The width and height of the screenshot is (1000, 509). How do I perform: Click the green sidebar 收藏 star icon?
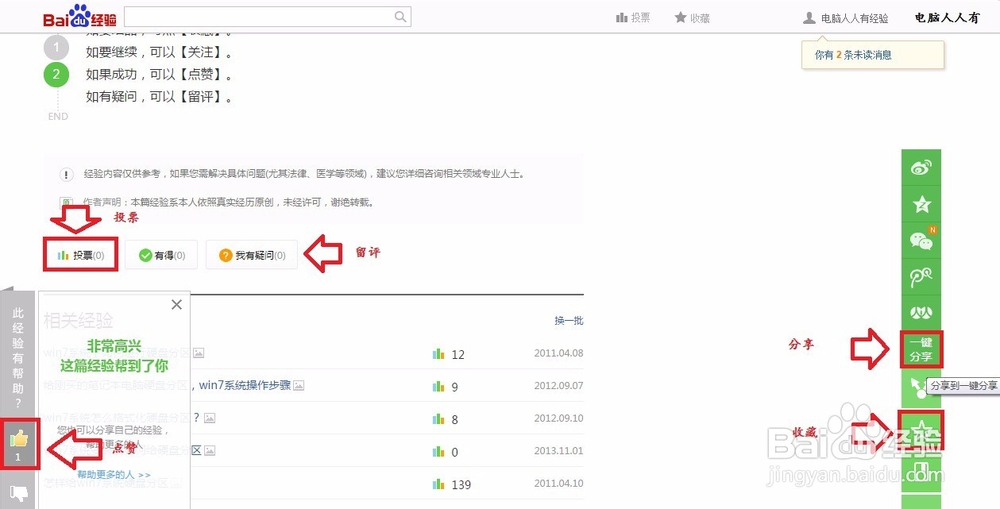[921, 429]
